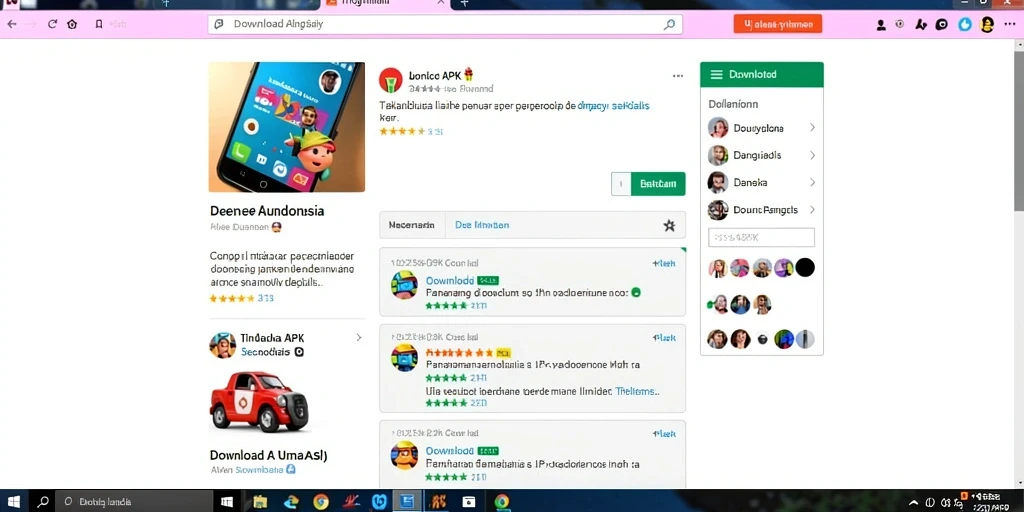The image size is (1024, 512).
Task: Open the white dropdown part beside Batcam
Action: (621, 184)
